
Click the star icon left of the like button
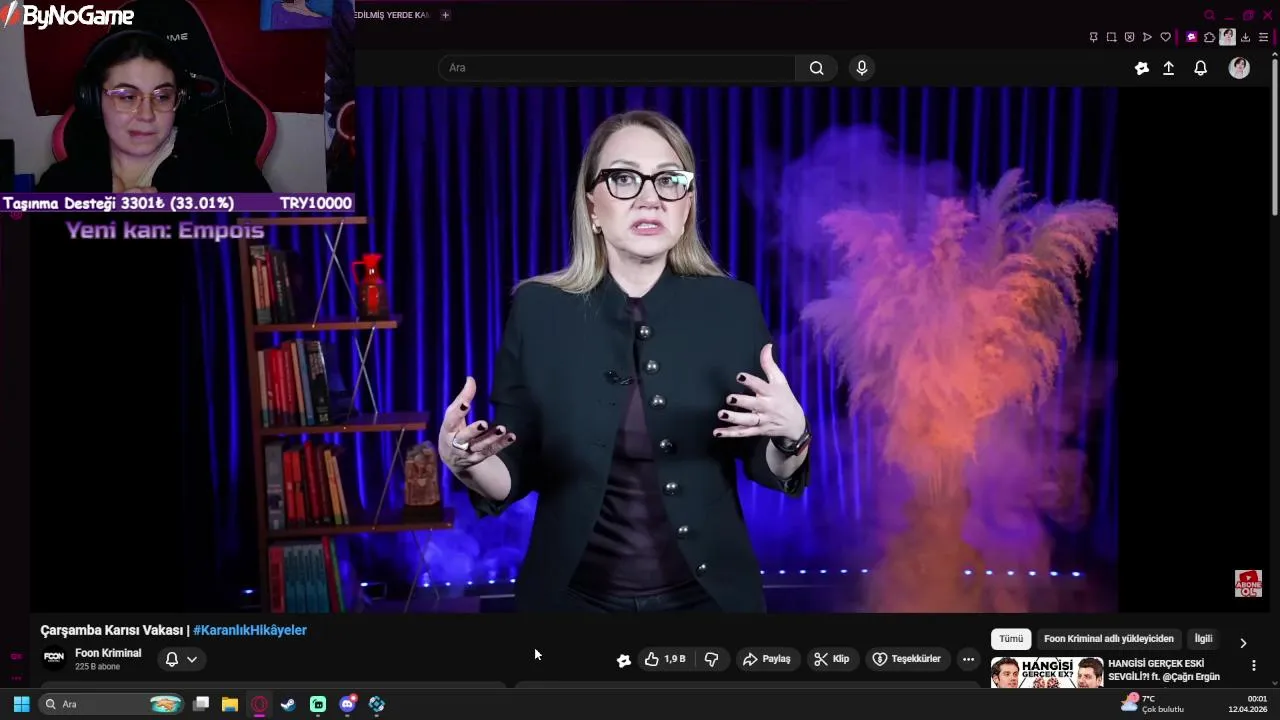click(624, 660)
